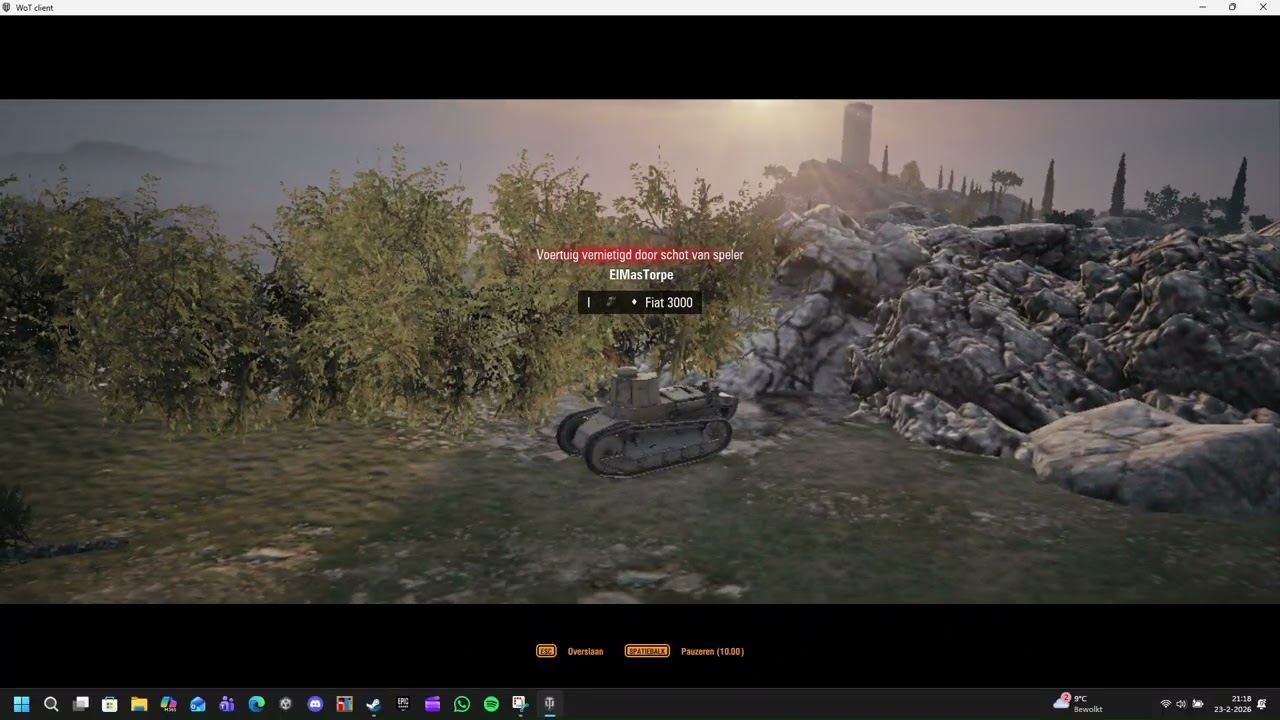Open Microsoft 365 Copilot taskbar icon

point(169,704)
